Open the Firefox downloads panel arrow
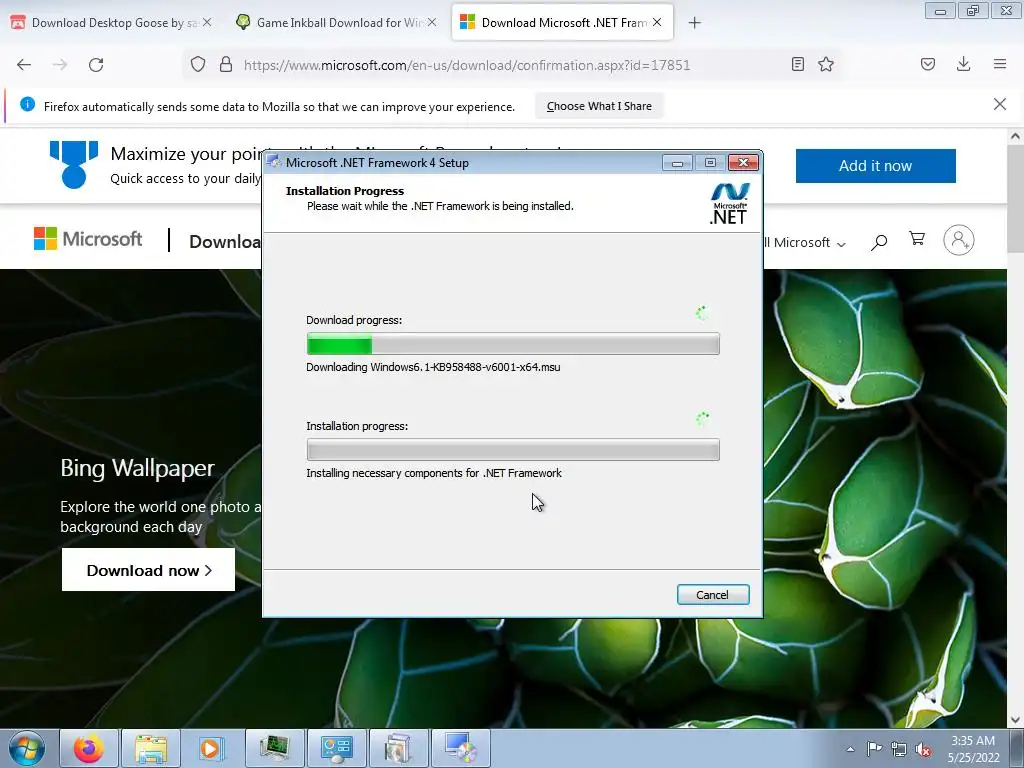1024x768 pixels. tap(963, 64)
